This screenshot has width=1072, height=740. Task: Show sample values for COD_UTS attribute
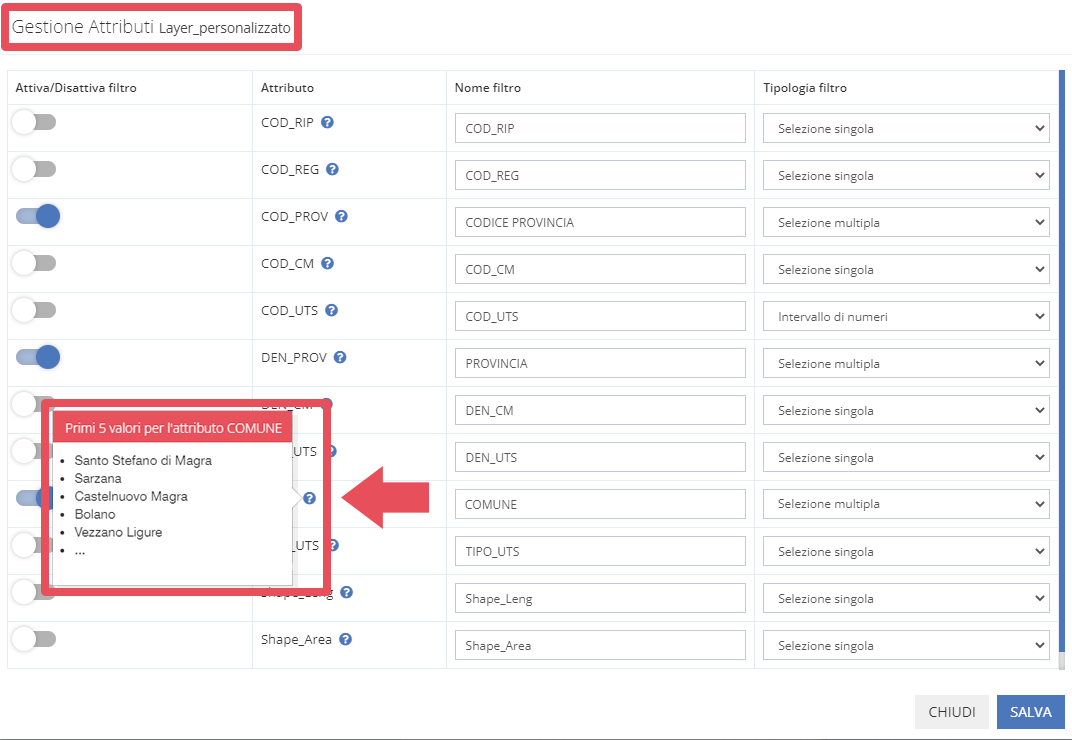[x=332, y=311]
